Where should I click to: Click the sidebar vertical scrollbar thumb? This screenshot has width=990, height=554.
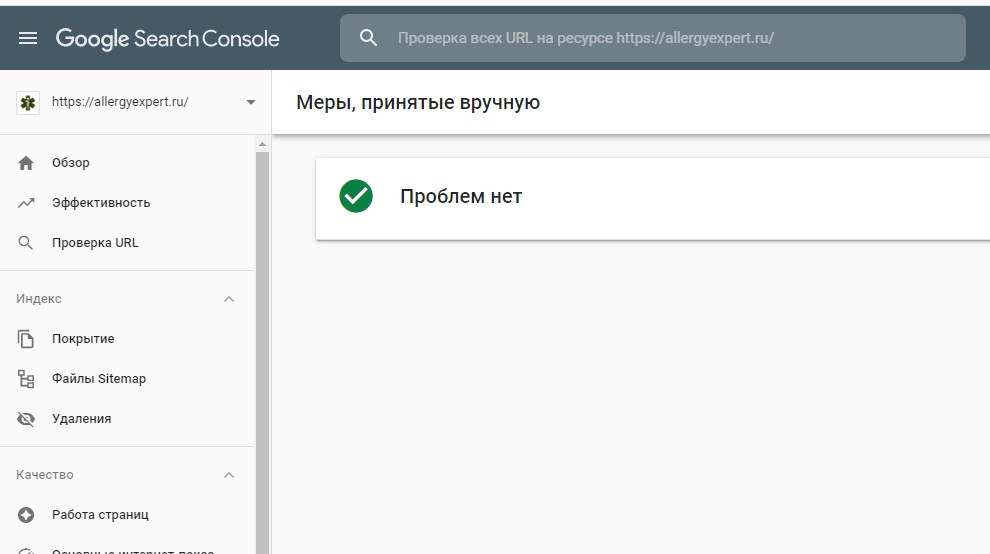coord(262,352)
